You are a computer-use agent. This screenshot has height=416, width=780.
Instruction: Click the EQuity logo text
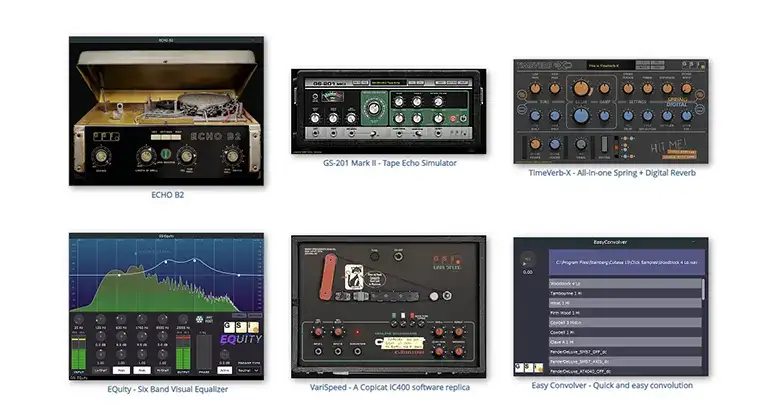[x=241, y=339]
